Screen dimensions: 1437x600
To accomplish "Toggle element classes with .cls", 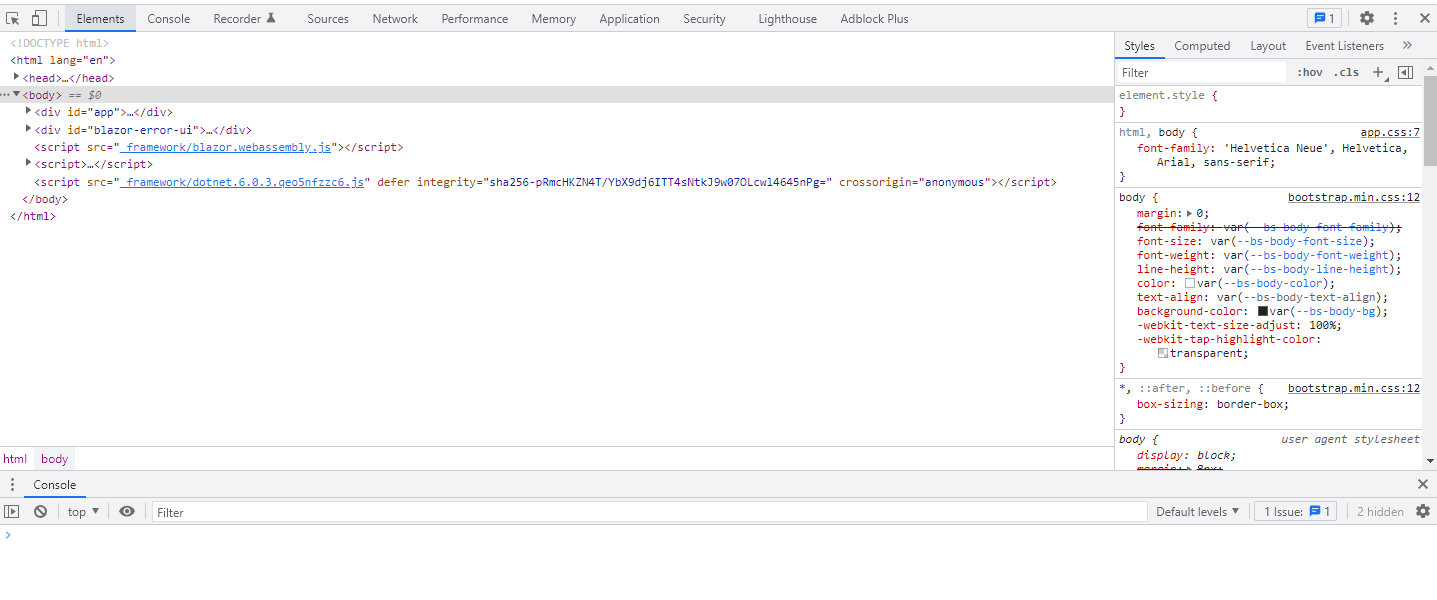I will point(1345,71).
